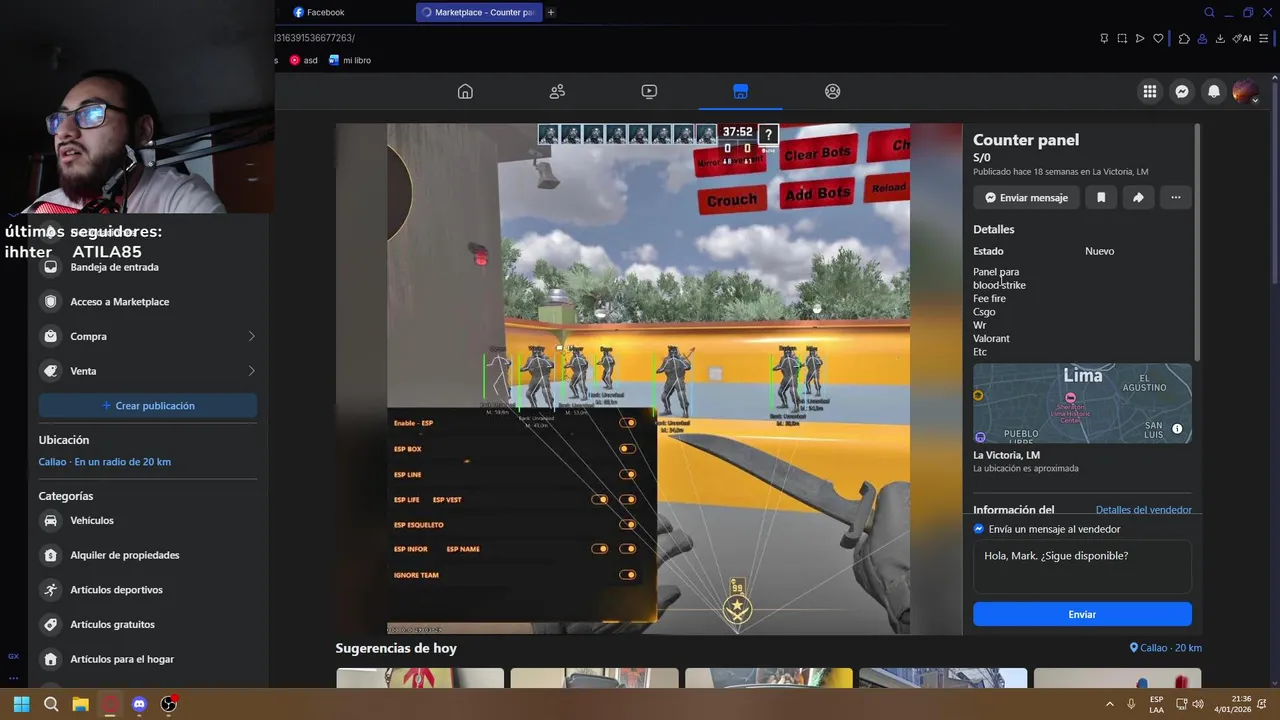Open the Video icon in the Facebook top bar
Image resolution: width=1280 pixels, height=720 pixels.
649,91
